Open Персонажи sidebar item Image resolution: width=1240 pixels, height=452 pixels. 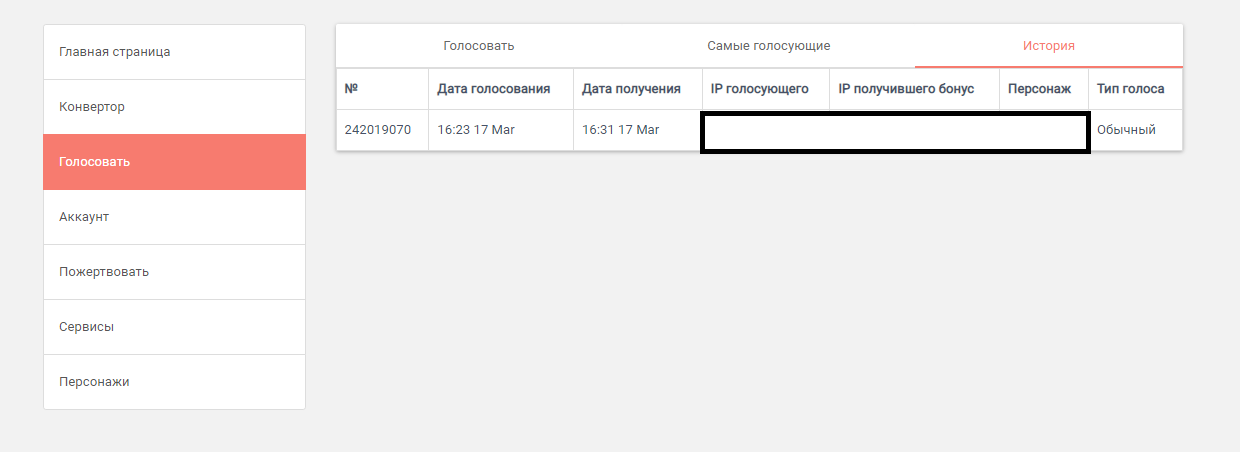(x=174, y=382)
